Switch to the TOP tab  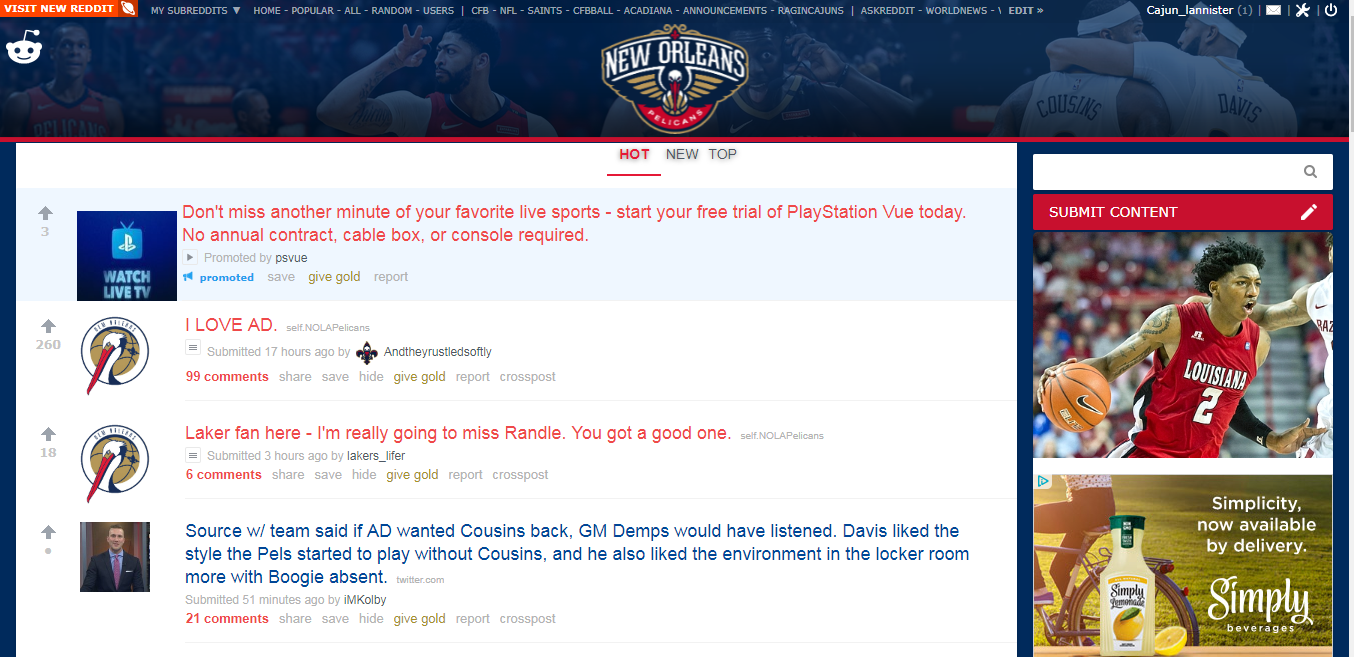pos(723,154)
